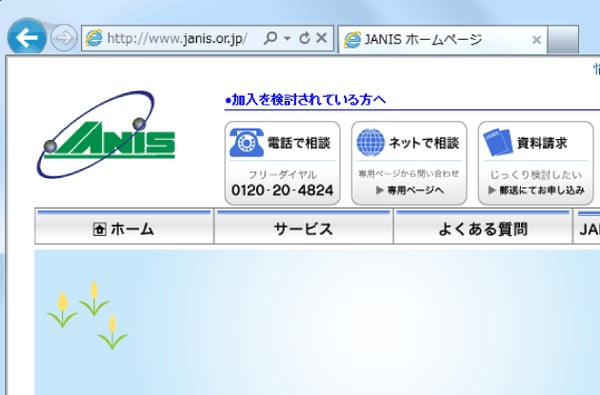Click the telephone icon for 電話で相談
The image size is (600, 395).
tap(246, 142)
